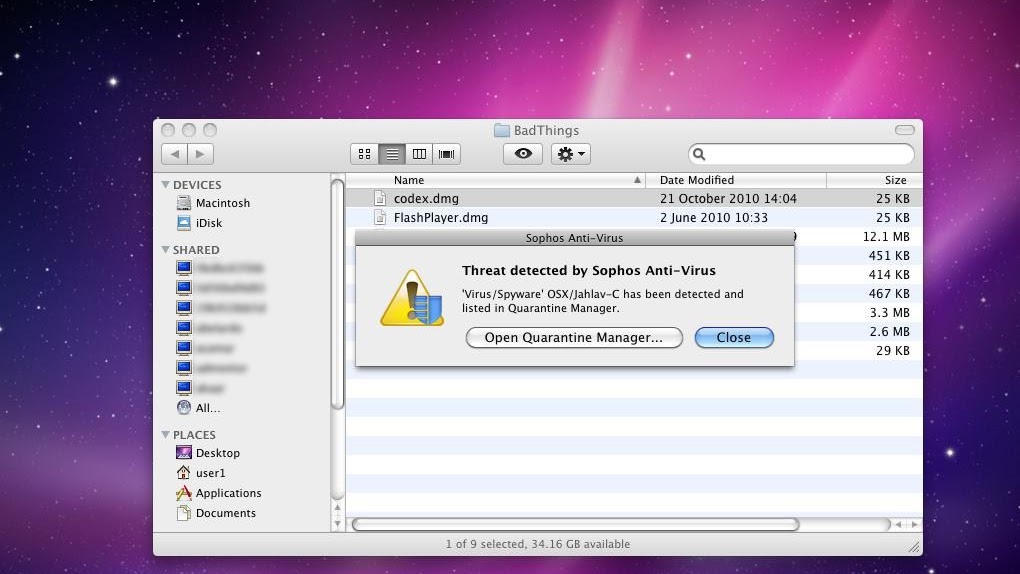This screenshot has width=1020, height=574.
Task: Open the Action gear menu
Action: [x=570, y=154]
